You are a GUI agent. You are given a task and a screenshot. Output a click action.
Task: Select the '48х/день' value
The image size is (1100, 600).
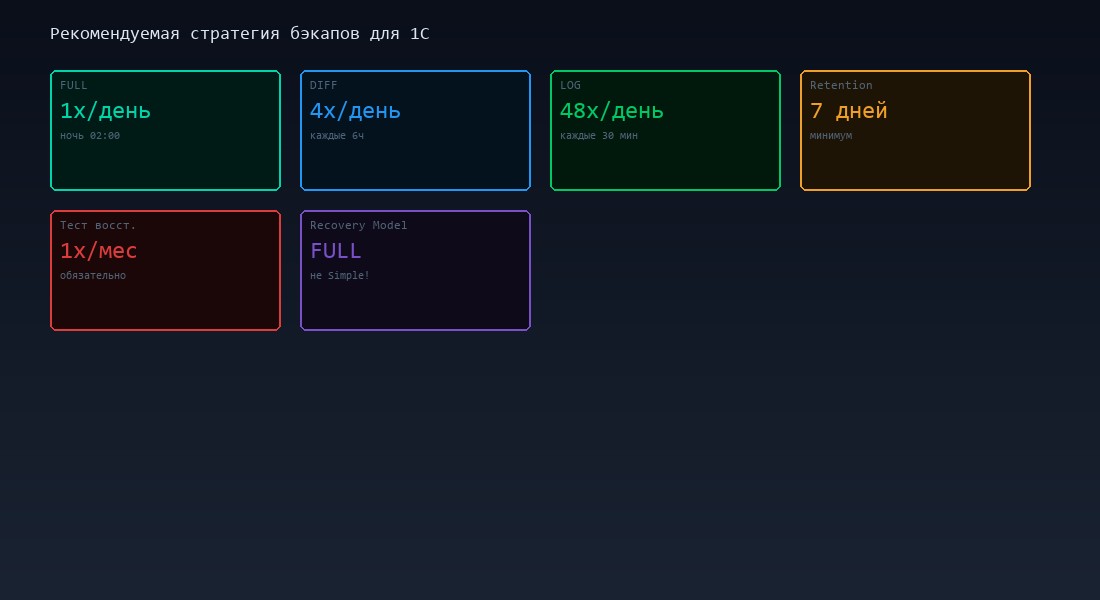tap(611, 111)
